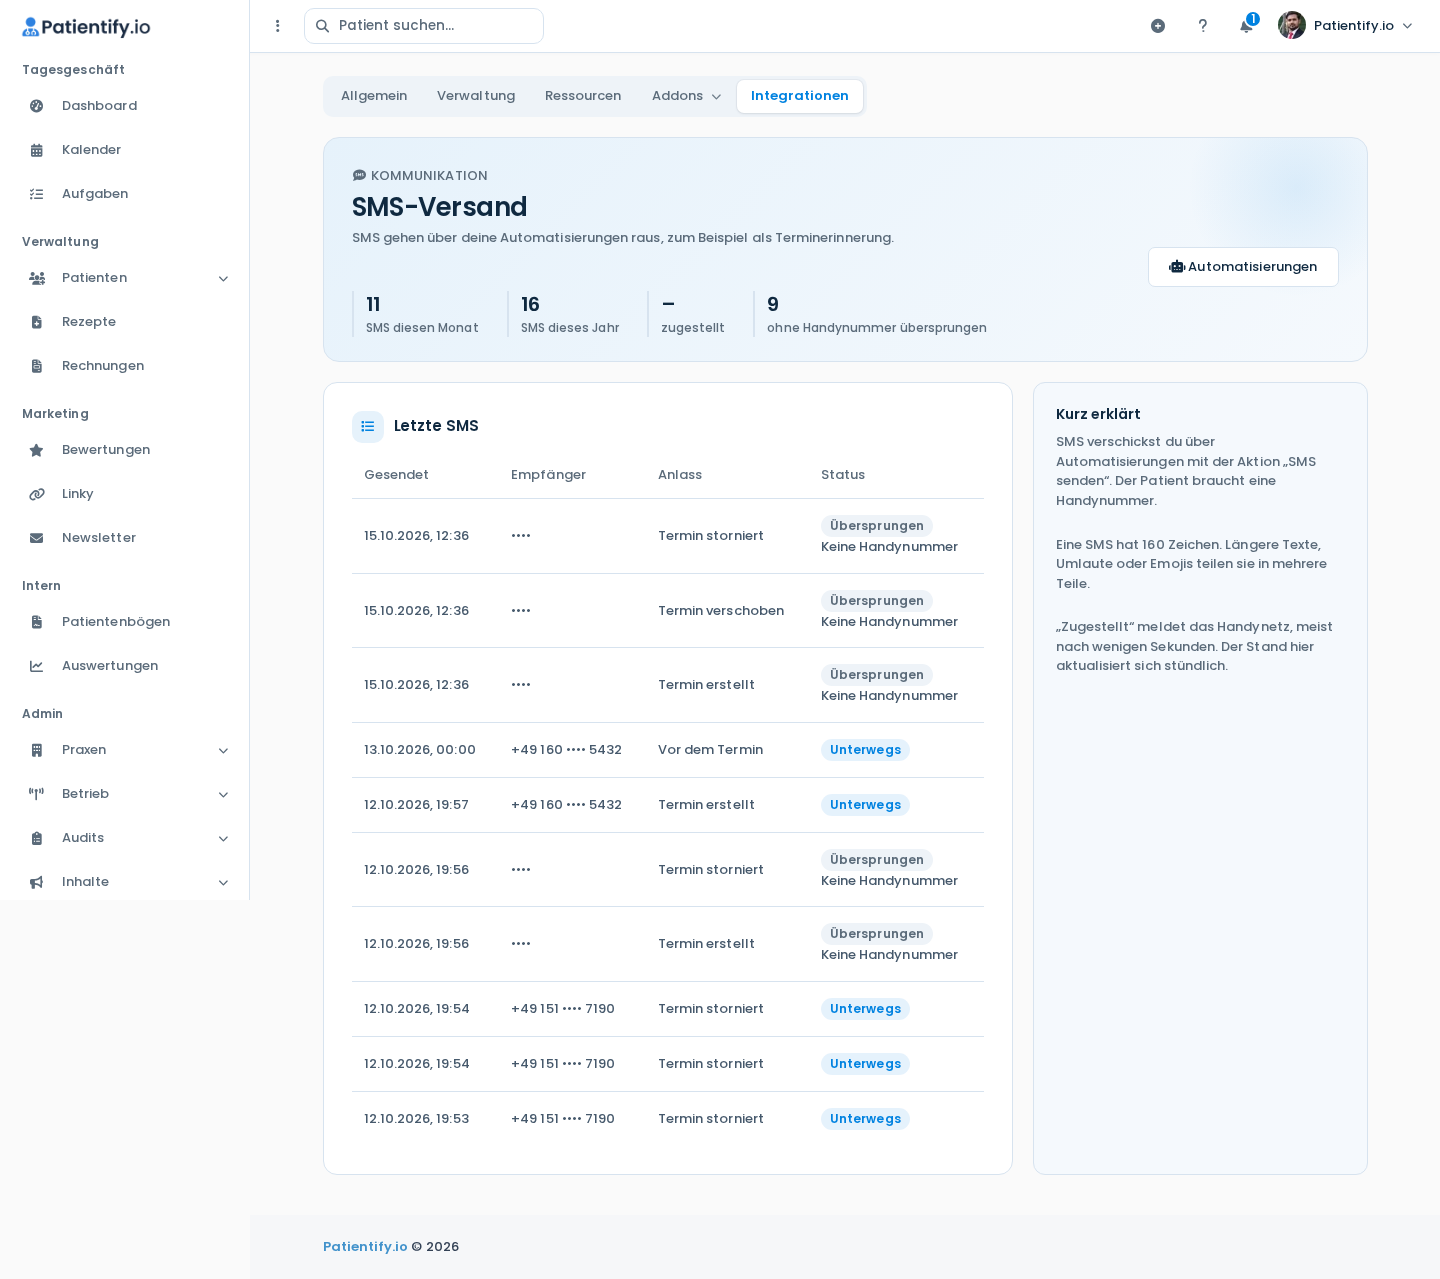Focus the Patient suchen search field
This screenshot has width=1440, height=1279.
pos(424,26)
